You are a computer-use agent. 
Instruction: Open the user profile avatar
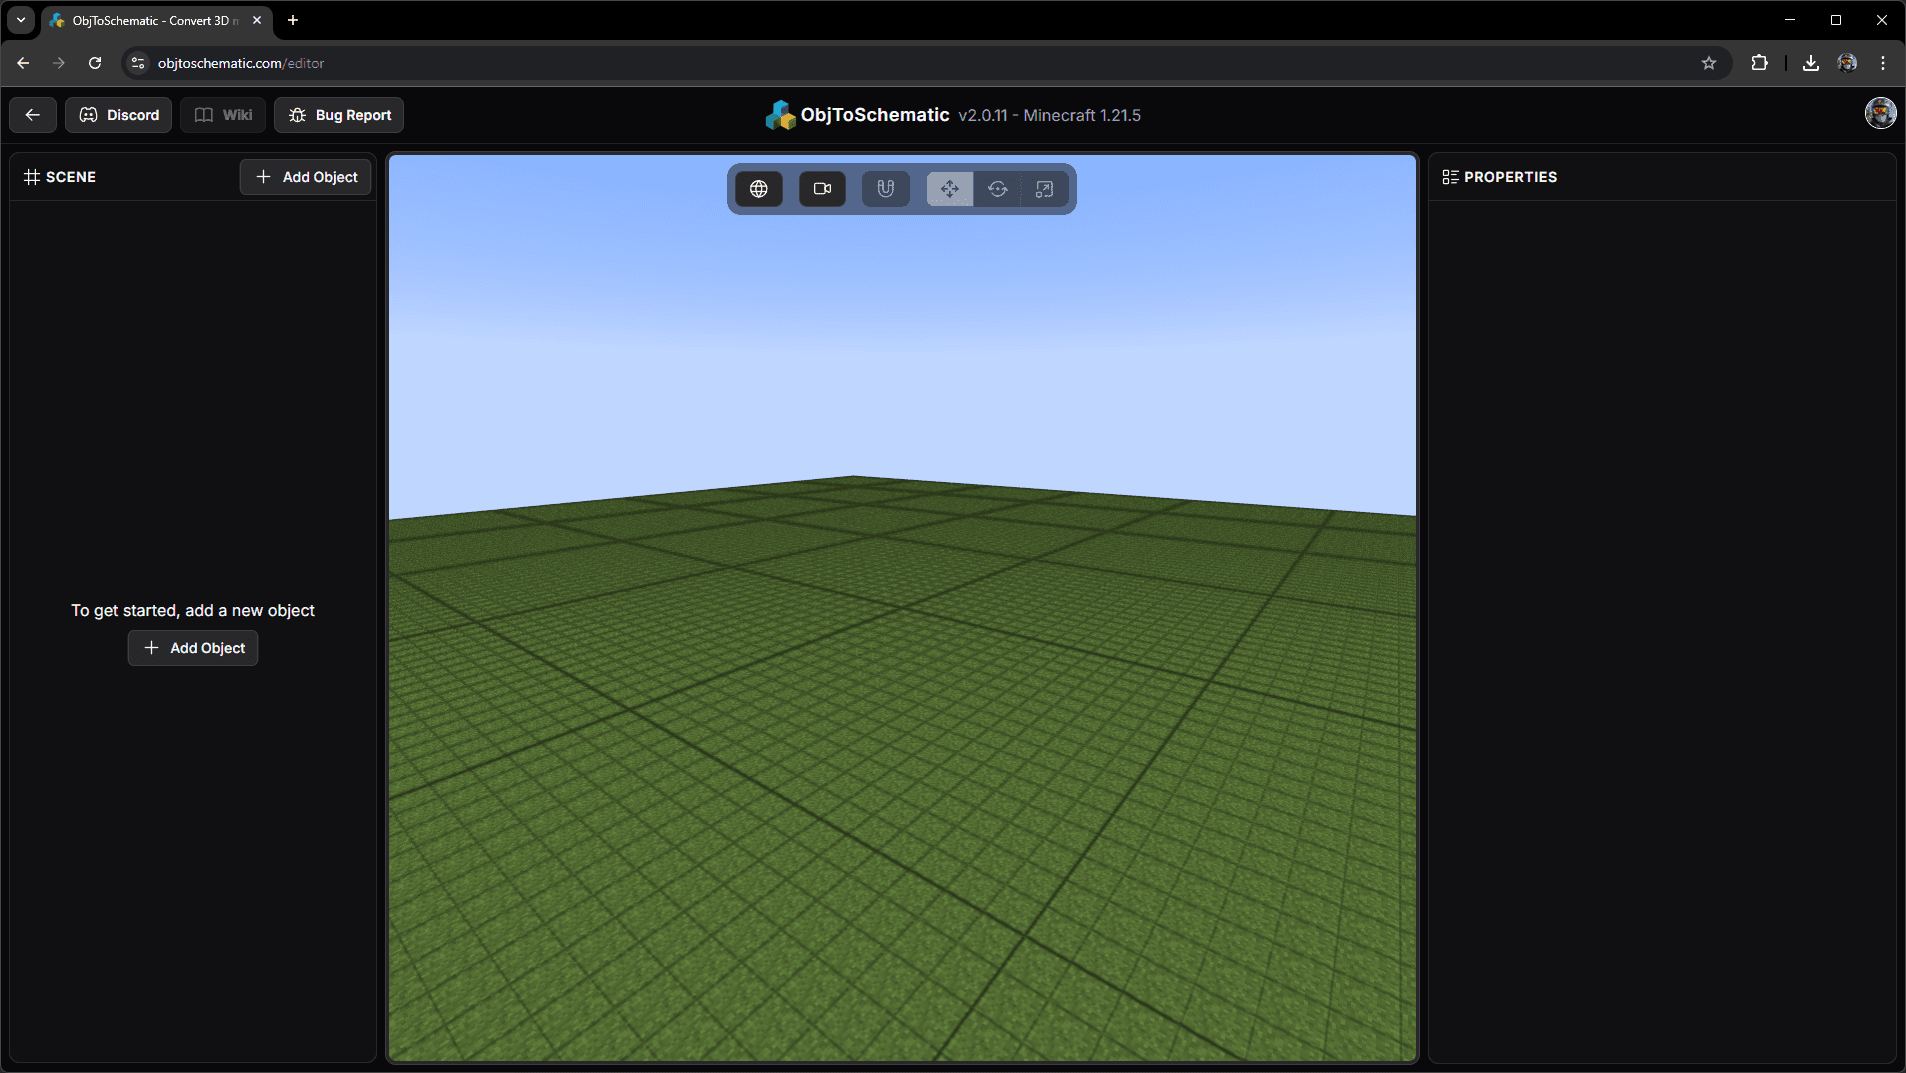coord(1880,114)
